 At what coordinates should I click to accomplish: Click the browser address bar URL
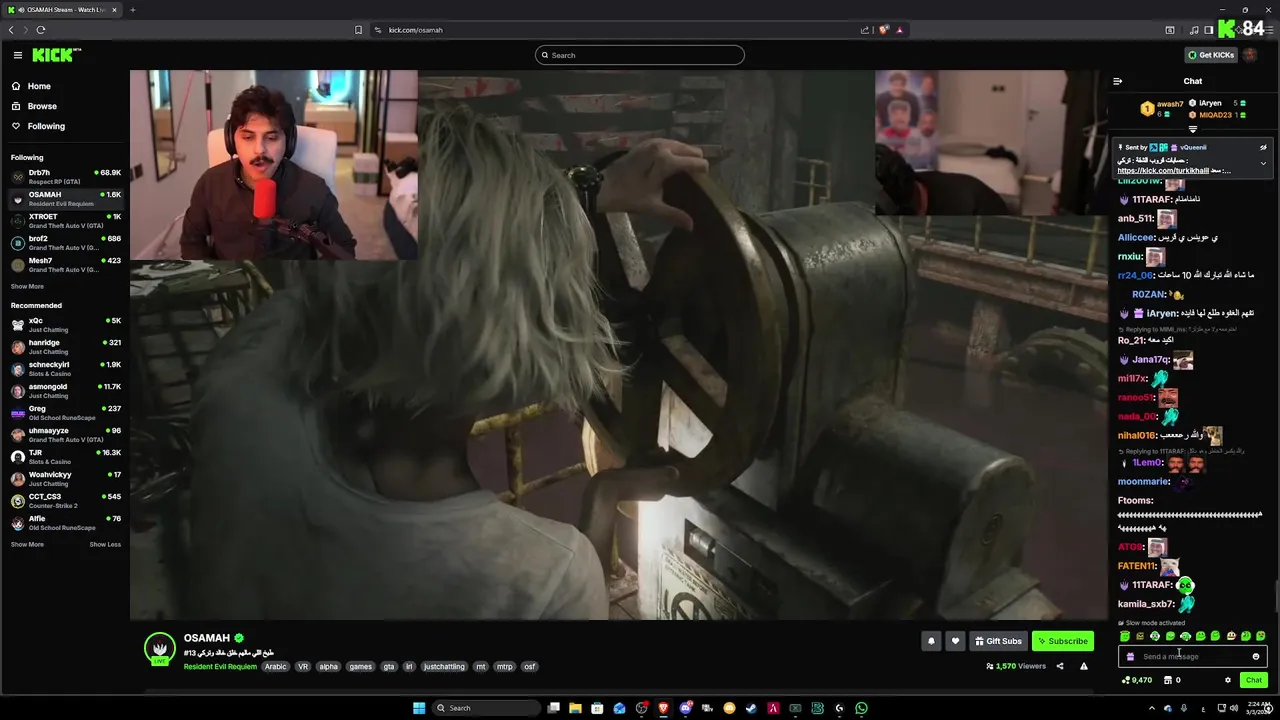[415, 30]
